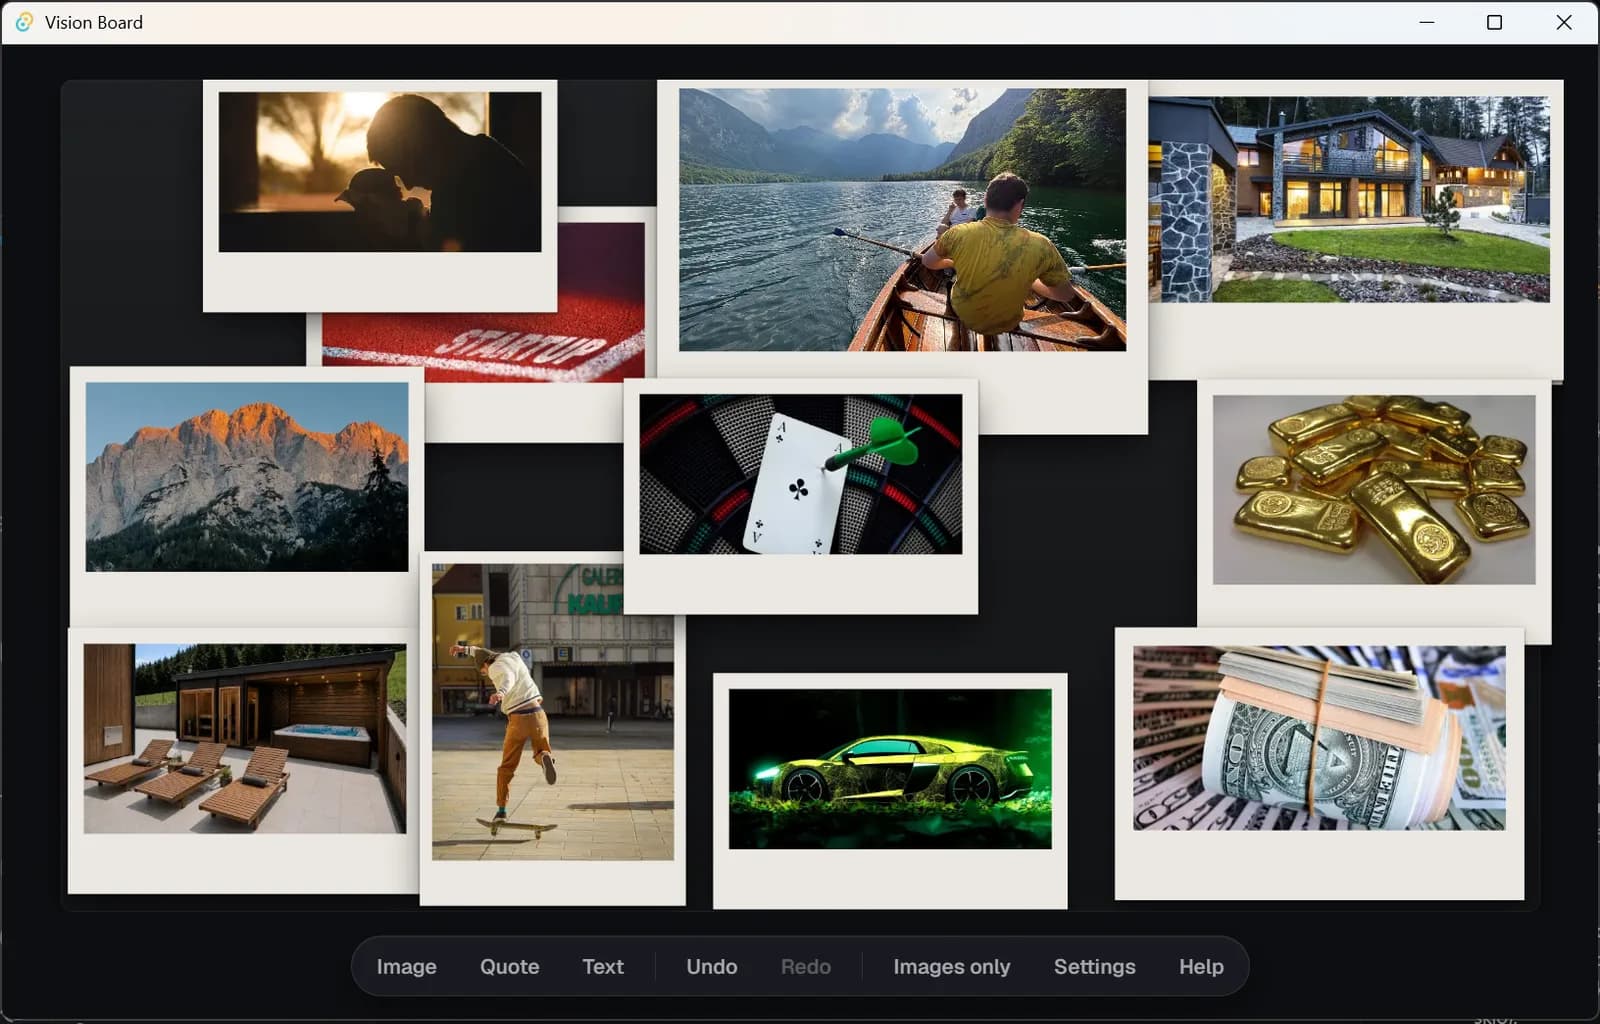Open the Settings panel

[x=1095, y=966]
